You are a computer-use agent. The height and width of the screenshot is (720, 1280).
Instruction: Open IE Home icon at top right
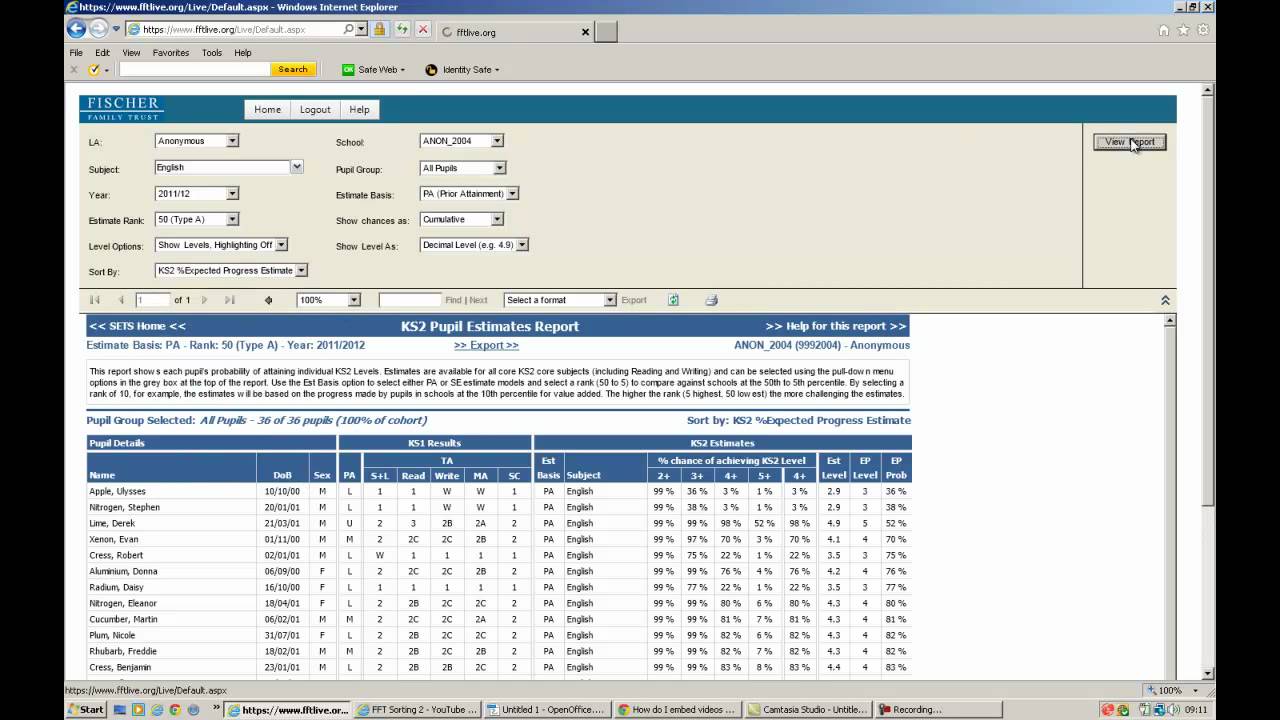pos(1163,30)
